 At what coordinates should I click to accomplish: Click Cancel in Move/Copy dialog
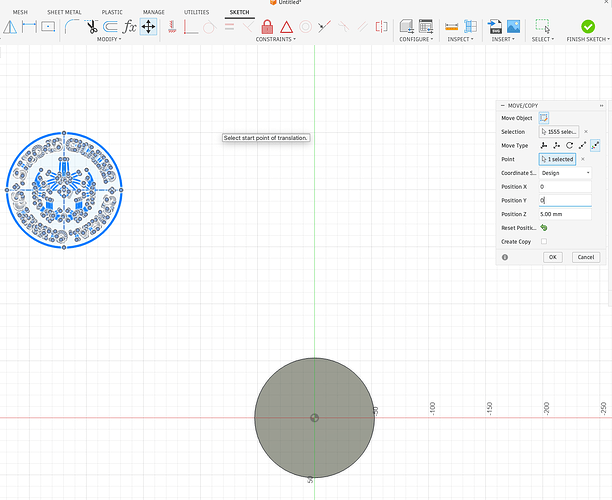(x=586, y=257)
